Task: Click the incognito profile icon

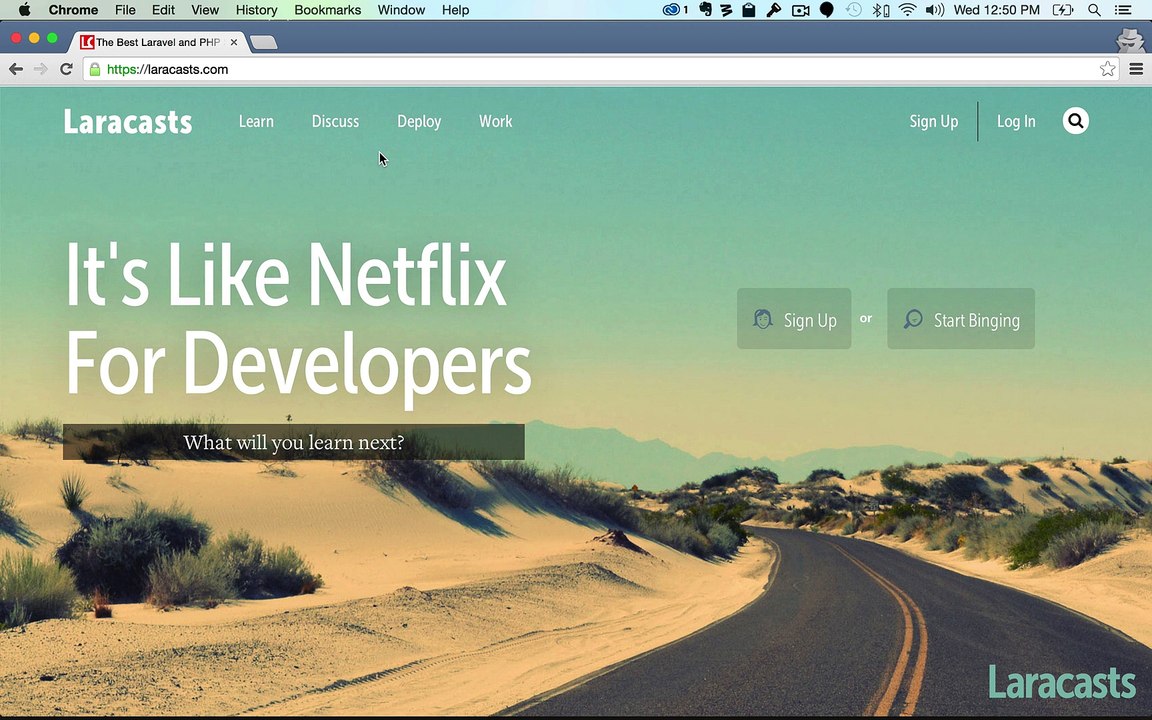Action: (x=1129, y=40)
